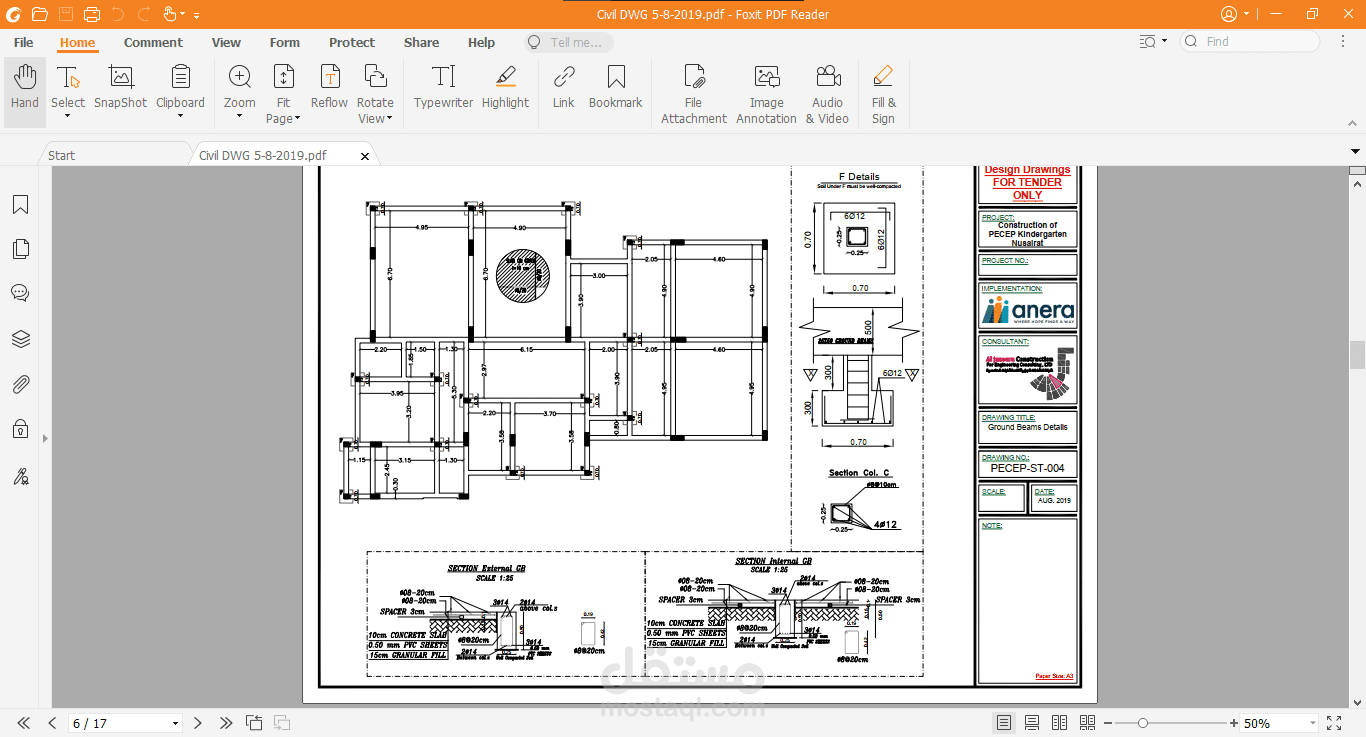Go to next page with arrow button
Viewport: 1366px width, 737px height.
[x=197, y=721]
